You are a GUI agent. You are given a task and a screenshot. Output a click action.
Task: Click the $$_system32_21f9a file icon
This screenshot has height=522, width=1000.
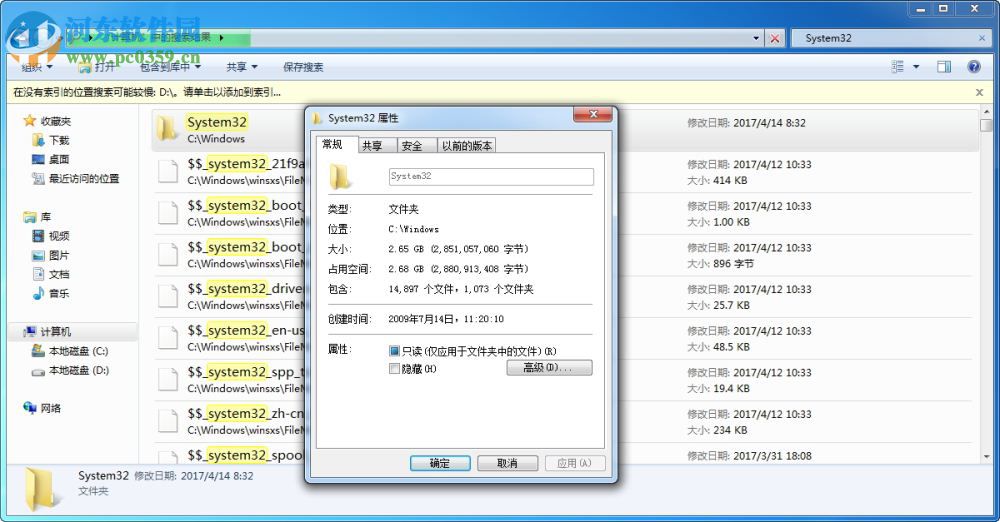click(x=168, y=172)
